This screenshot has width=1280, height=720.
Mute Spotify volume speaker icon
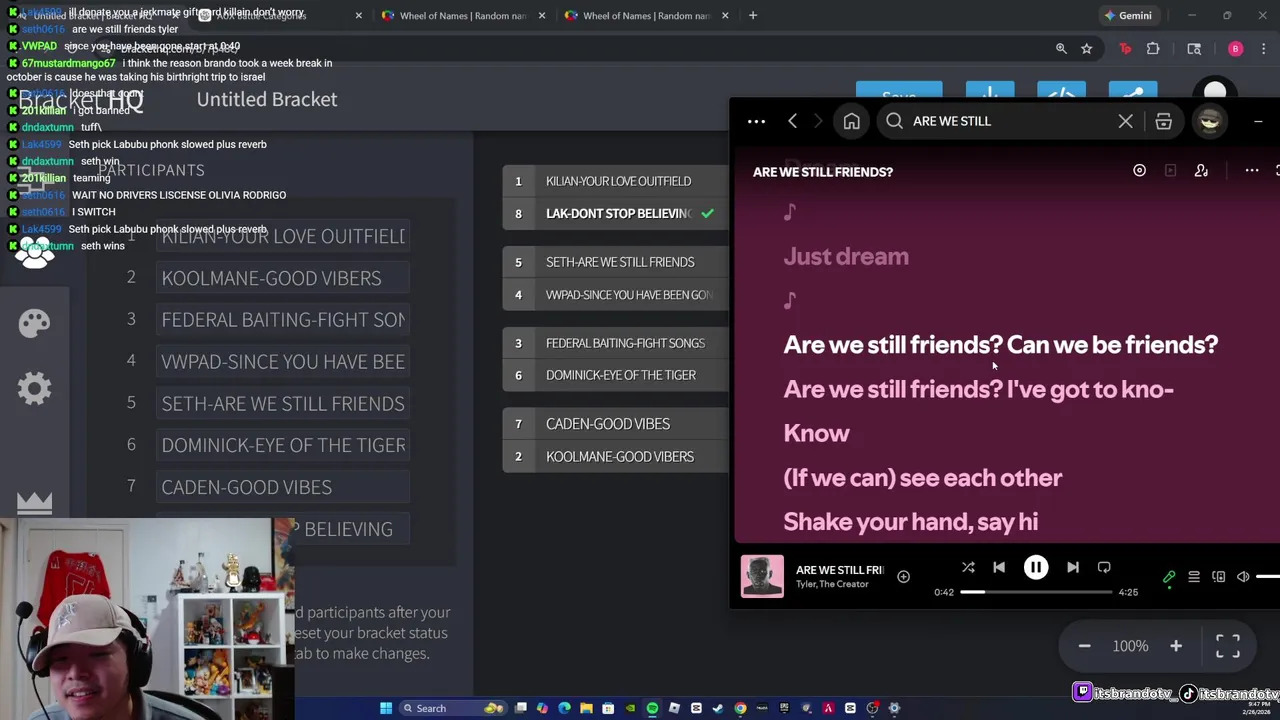click(1243, 577)
